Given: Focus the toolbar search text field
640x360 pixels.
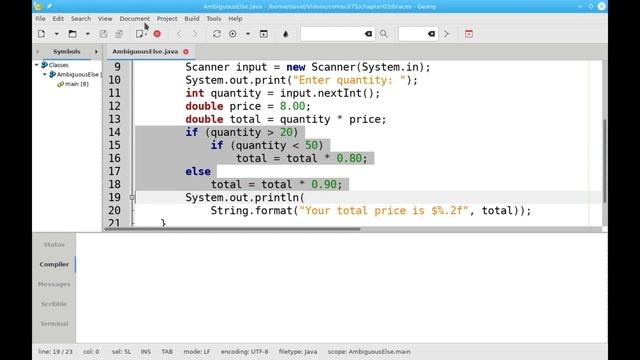Looking at the screenshot, I should click(x=331, y=34).
